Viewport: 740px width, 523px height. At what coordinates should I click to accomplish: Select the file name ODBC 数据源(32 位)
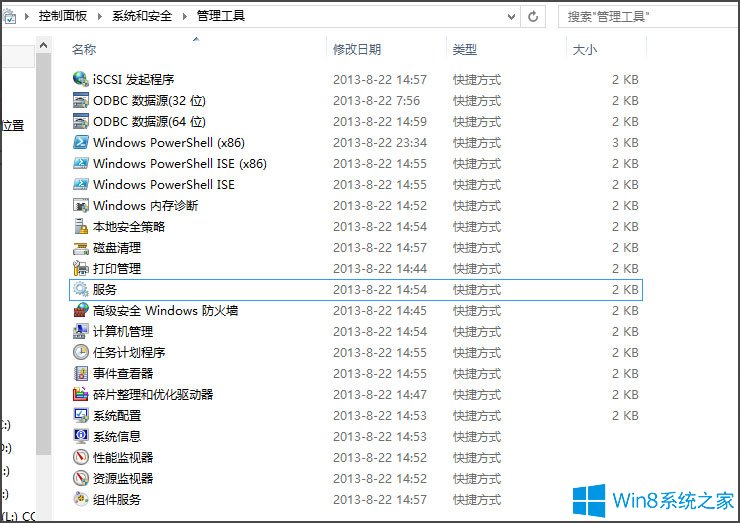click(150, 101)
